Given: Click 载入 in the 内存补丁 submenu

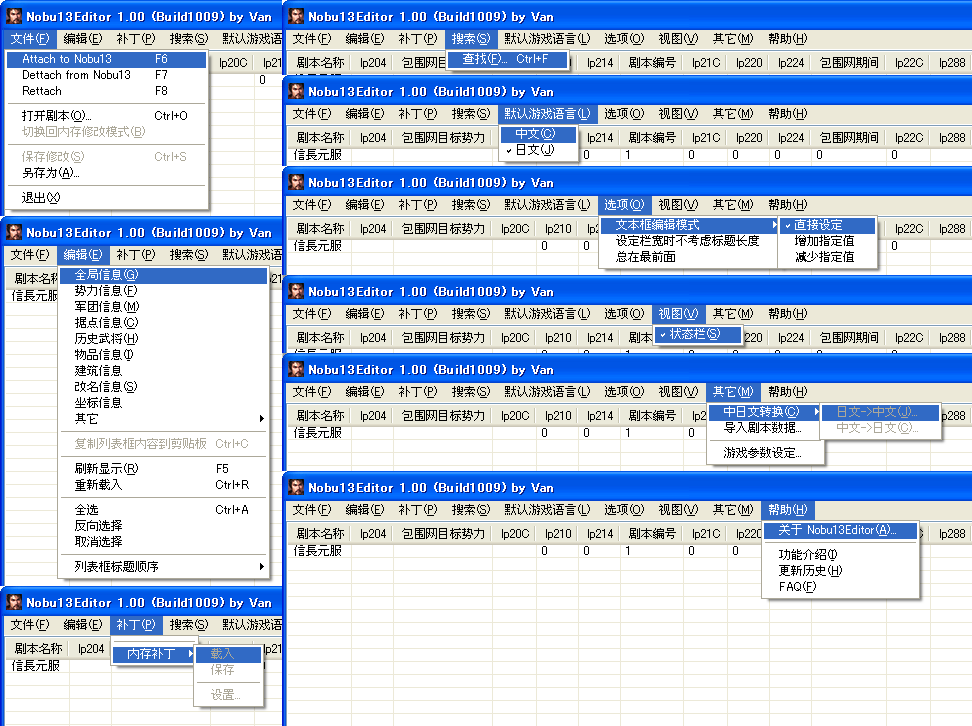Looking at the screenshot, I should [x=228, y=654].
